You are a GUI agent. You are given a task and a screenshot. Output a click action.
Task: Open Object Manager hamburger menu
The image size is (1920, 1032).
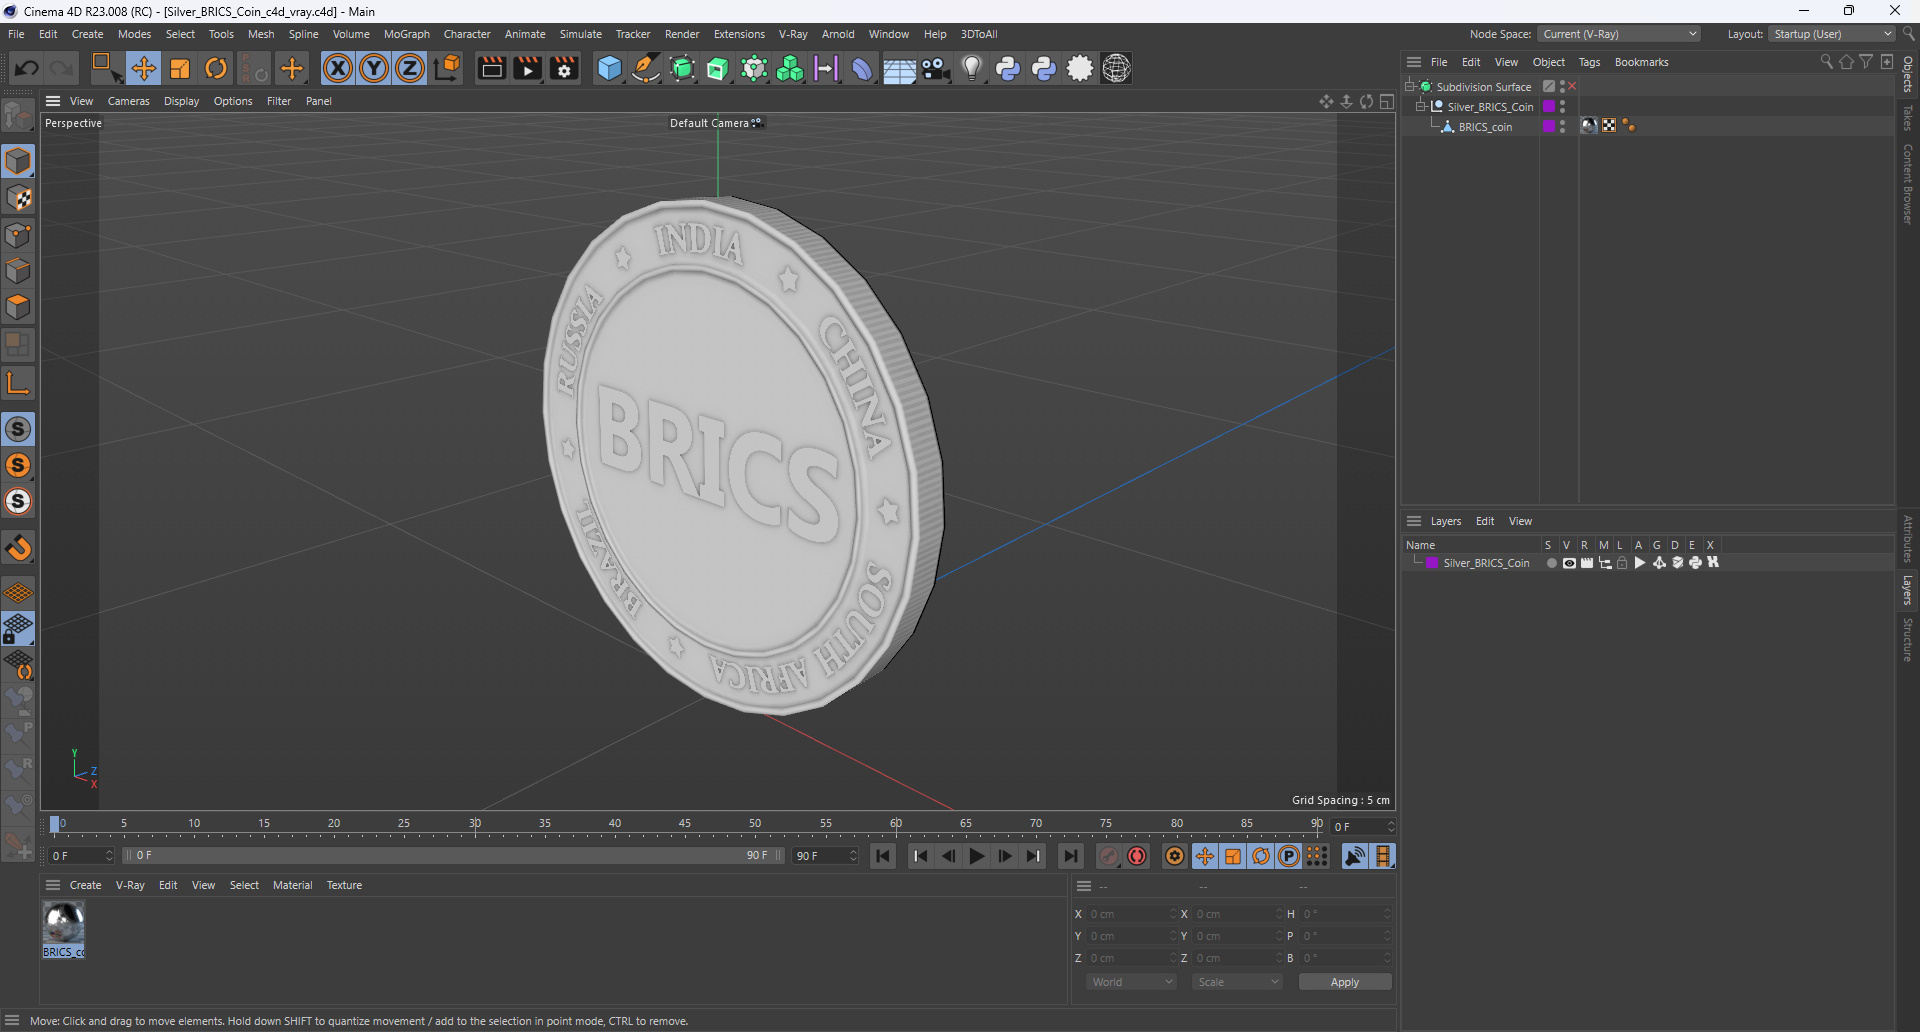(1414, 62)
